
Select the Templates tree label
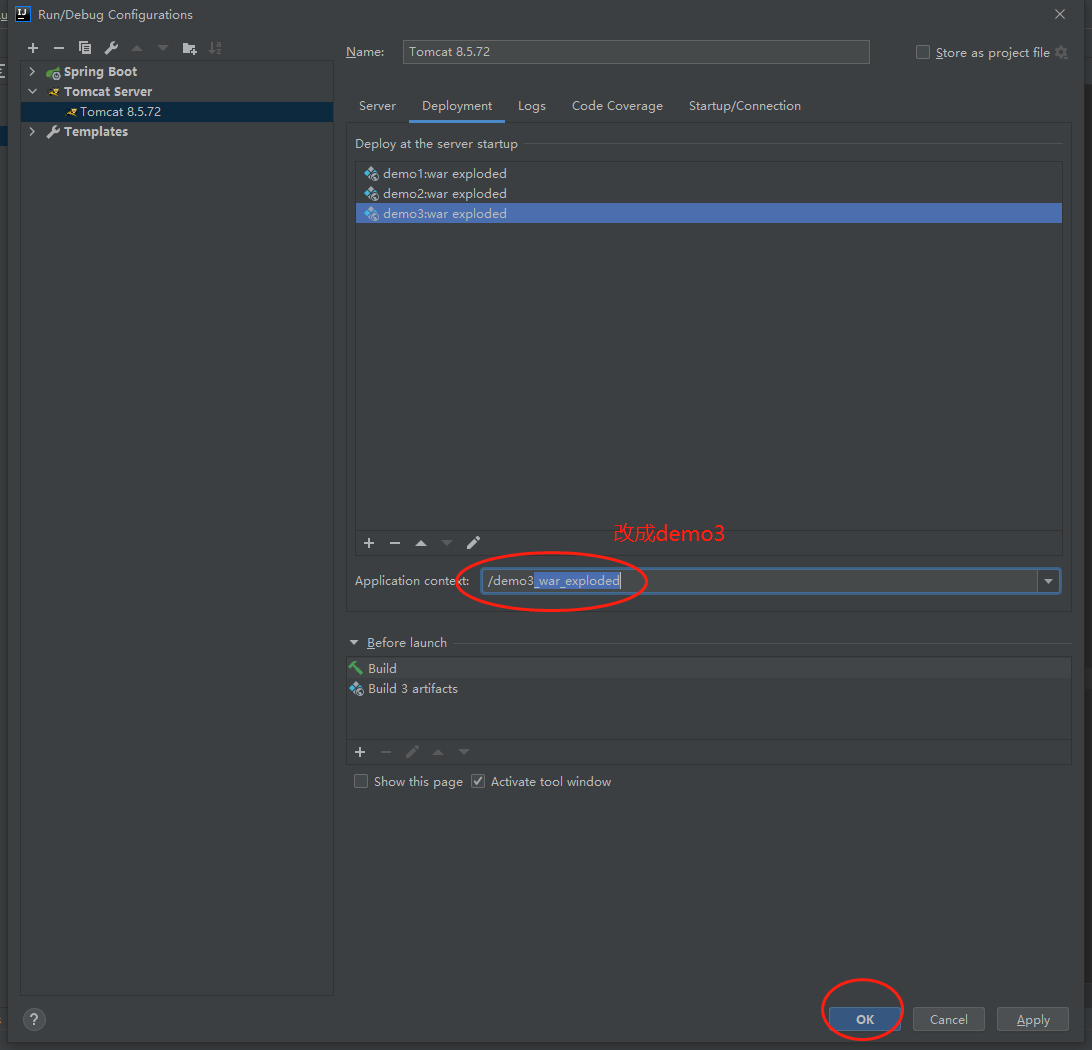[x=96, y=132]
